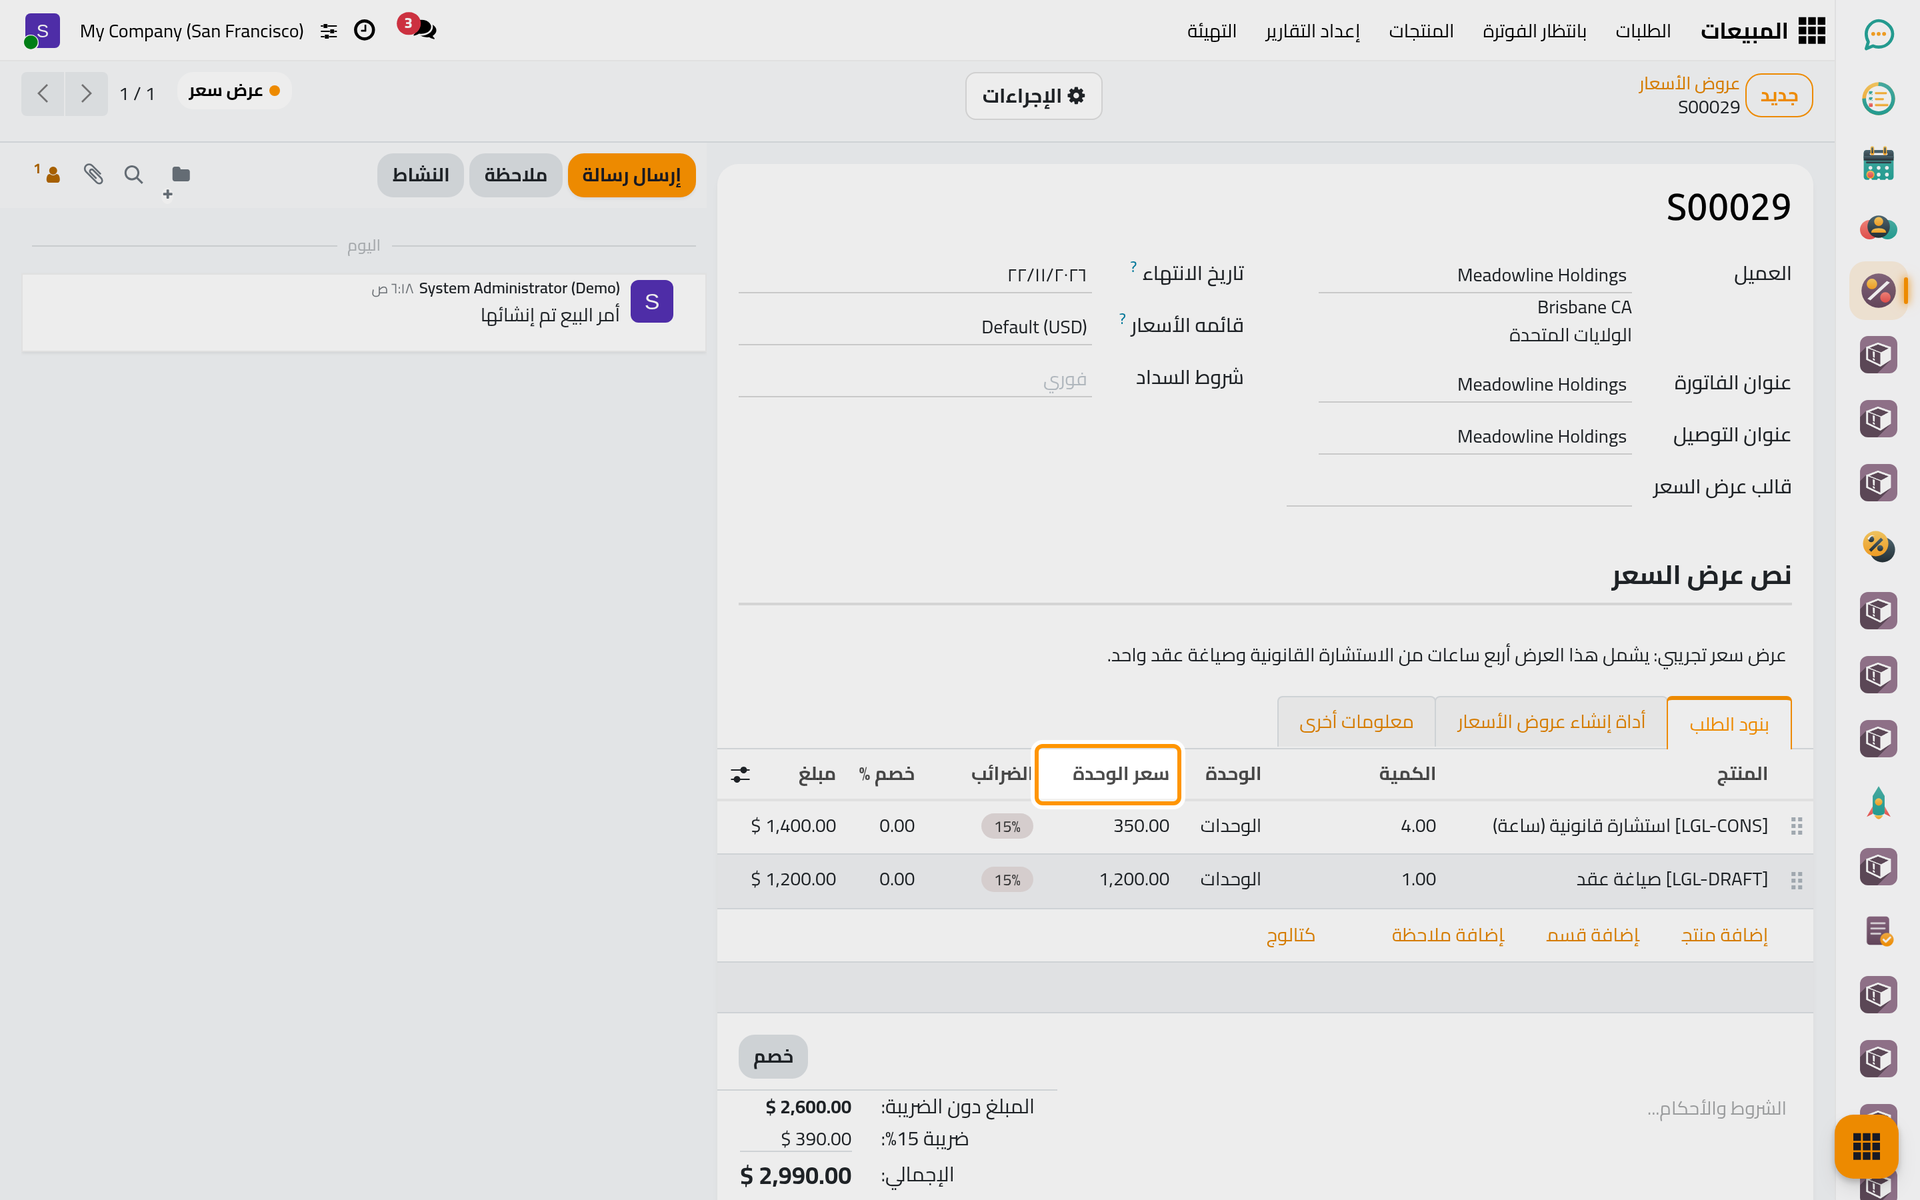The image size is (1920, 1200).
Task: Grab drag handle of LGL-DRAFT line
Action: click(x=1796, y=880)
